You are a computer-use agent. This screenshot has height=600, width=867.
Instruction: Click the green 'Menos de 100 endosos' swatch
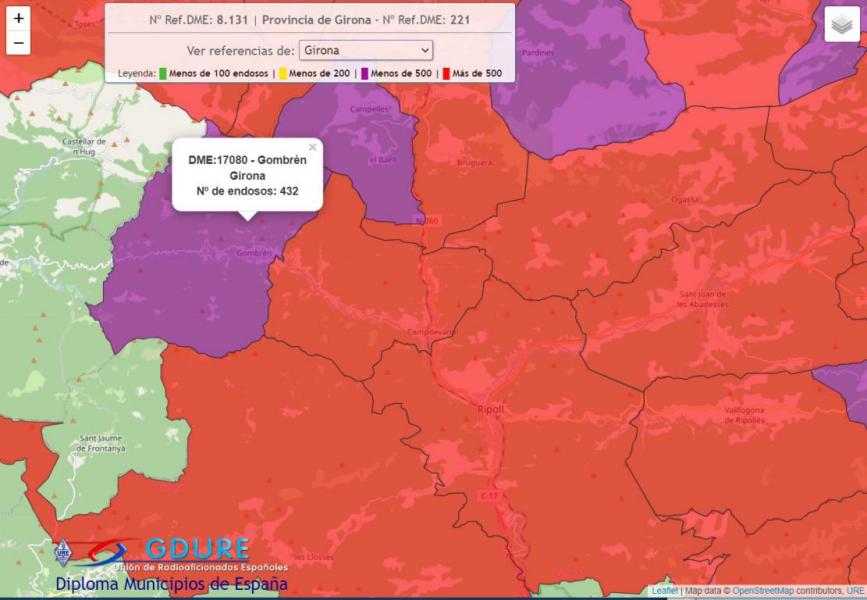point(162,74)
